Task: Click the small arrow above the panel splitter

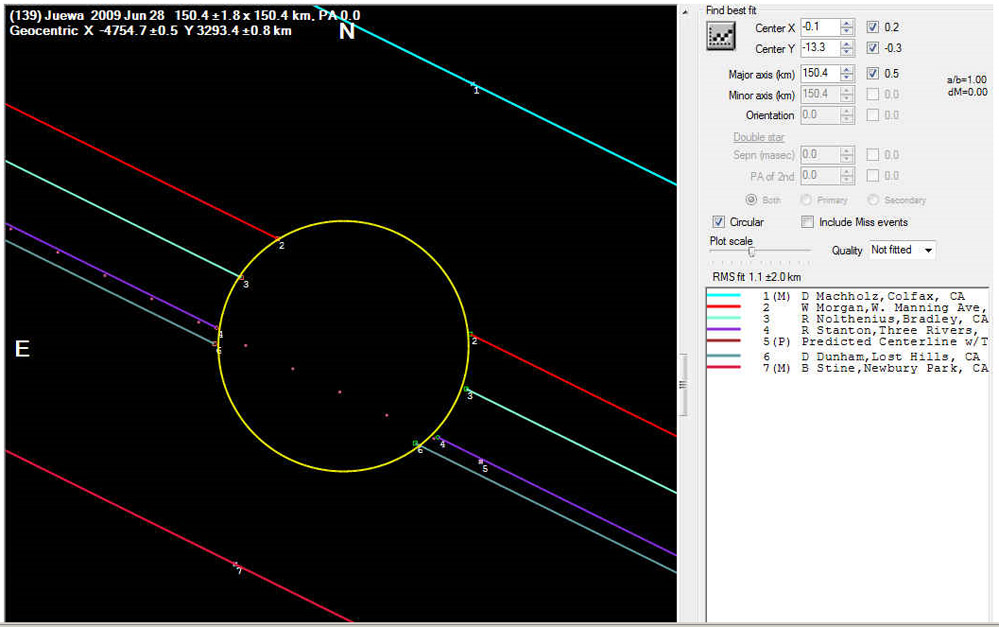Action: coord(685,11)
